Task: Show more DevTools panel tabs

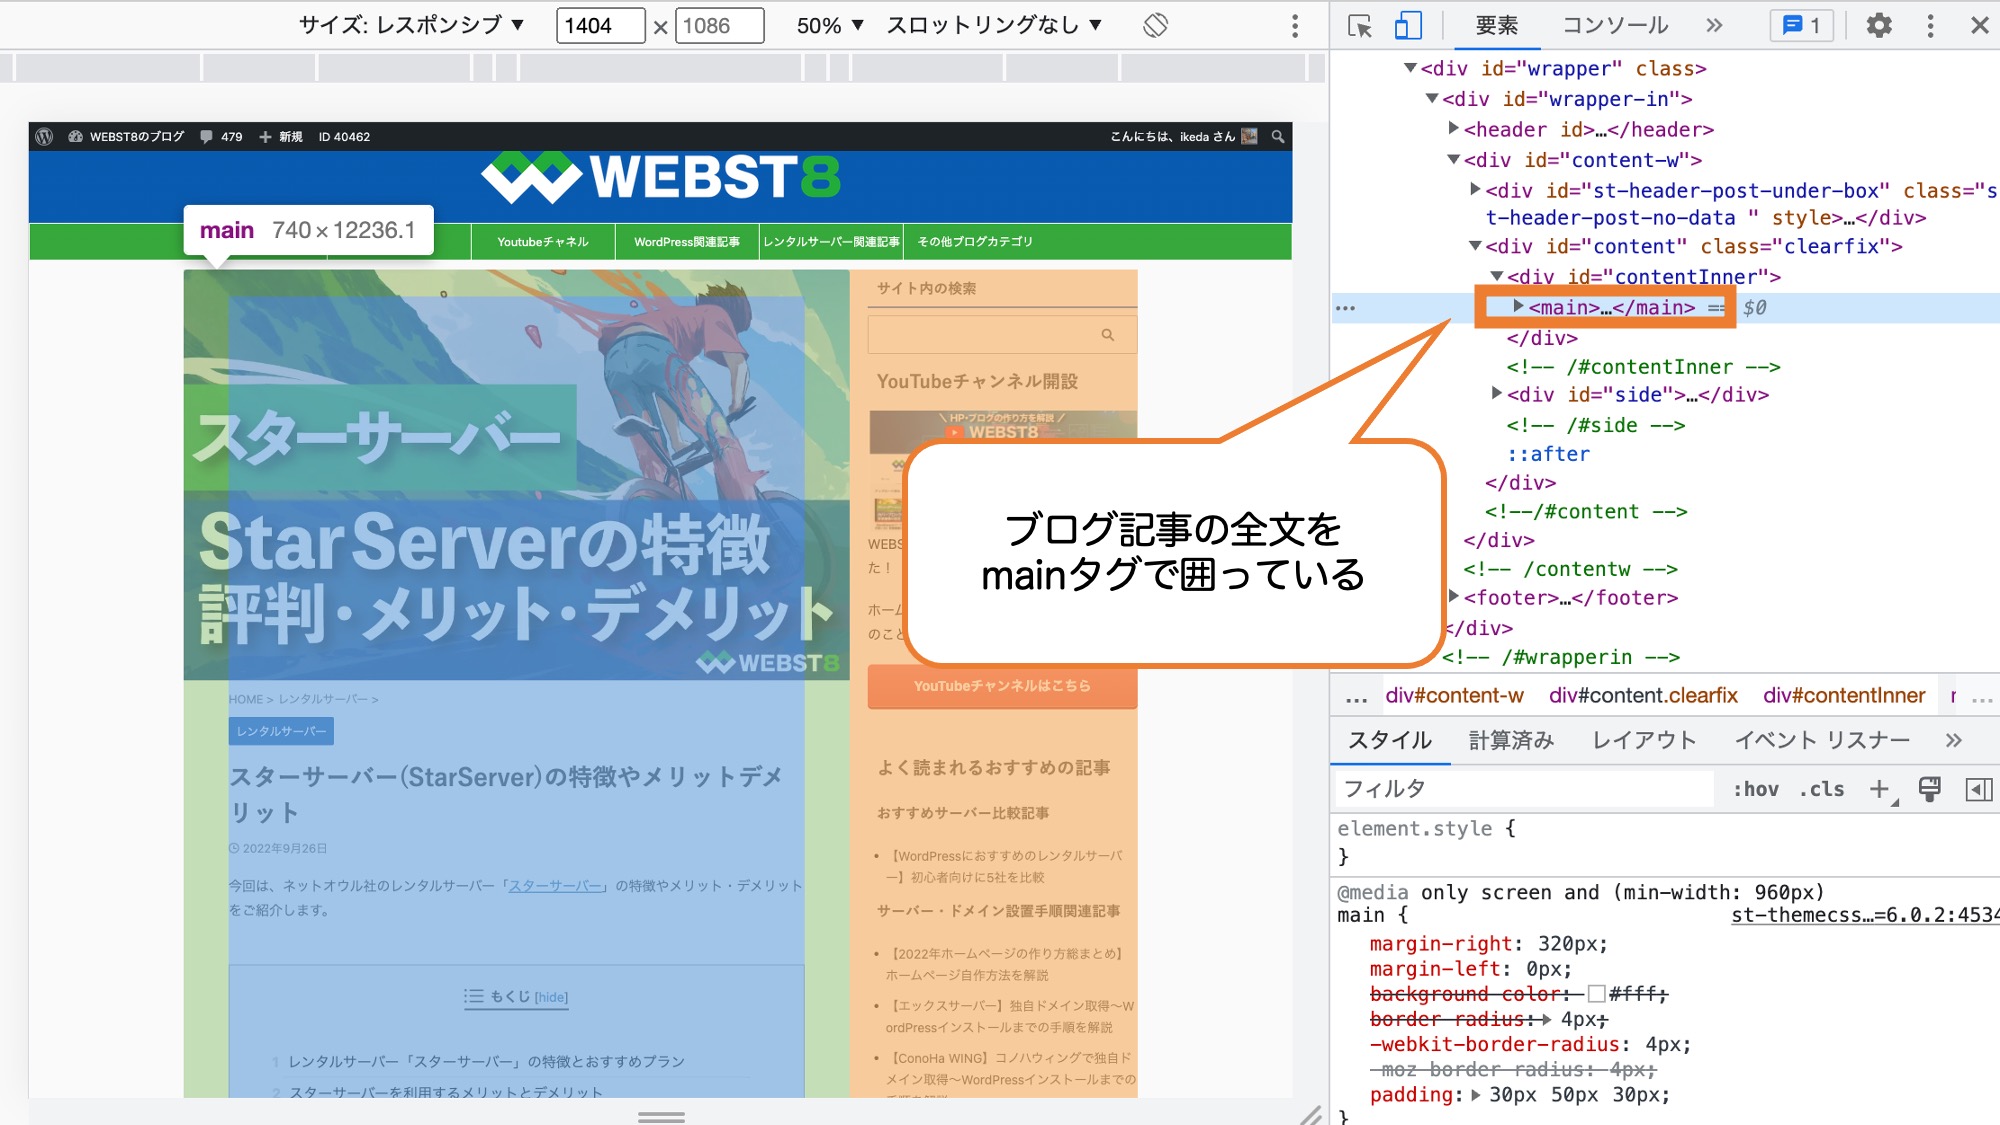Action: 1714,26
